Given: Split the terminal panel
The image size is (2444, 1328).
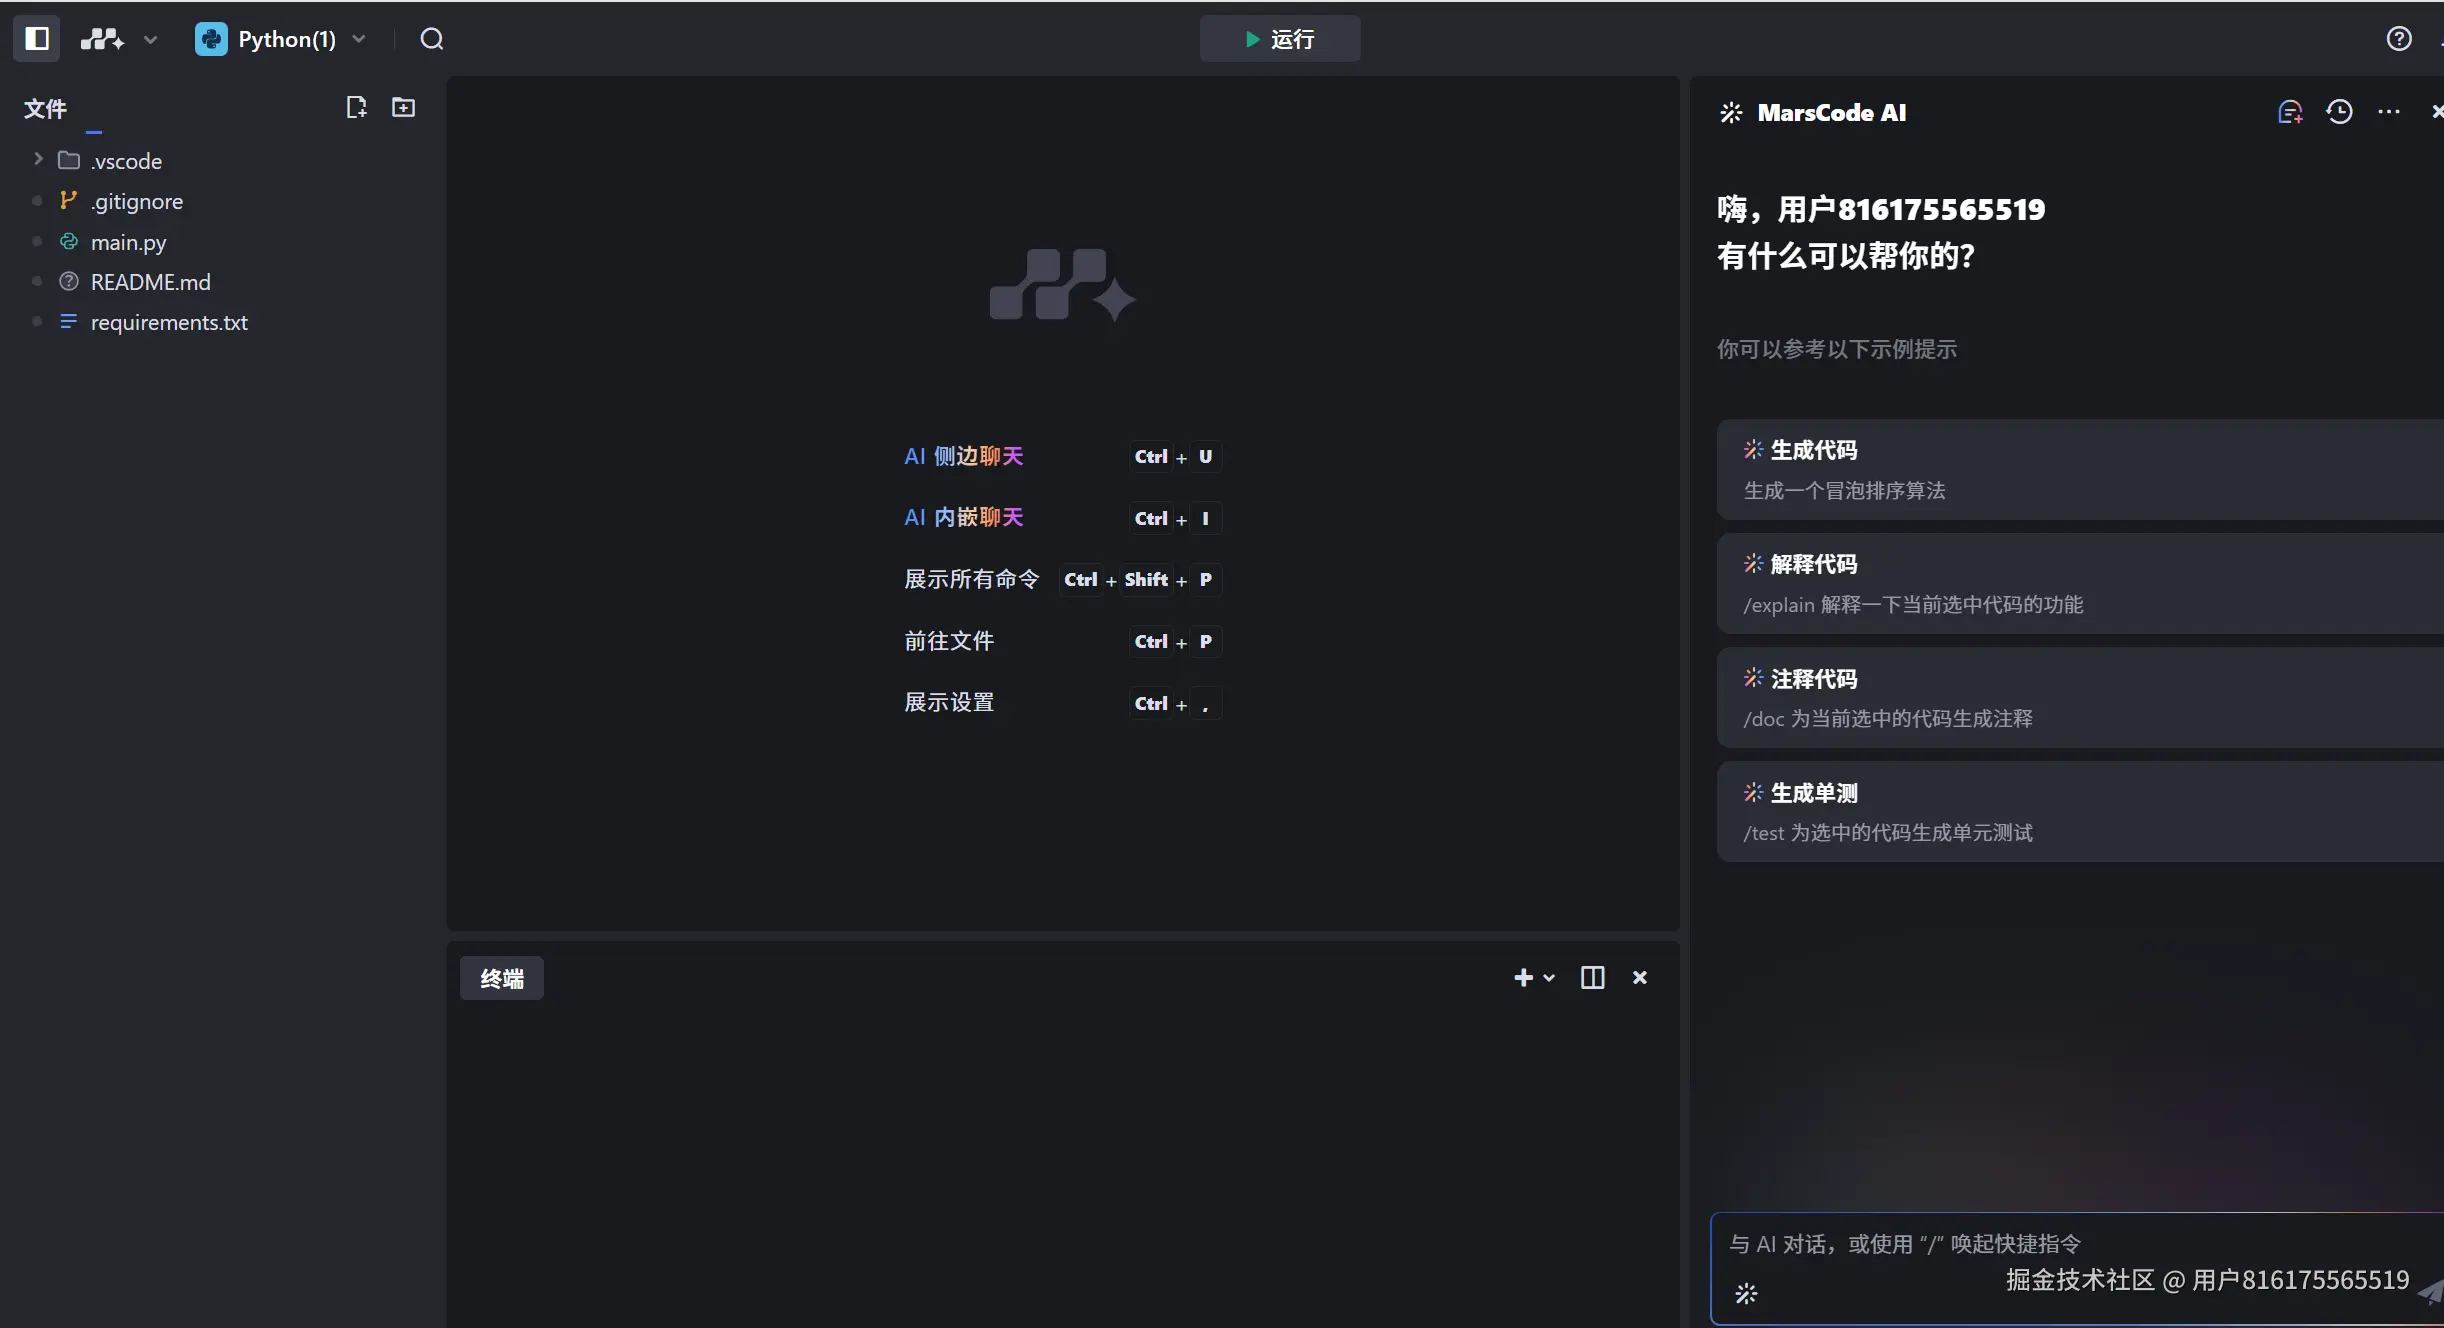Looking at the screenshot, I should 1592,978.
